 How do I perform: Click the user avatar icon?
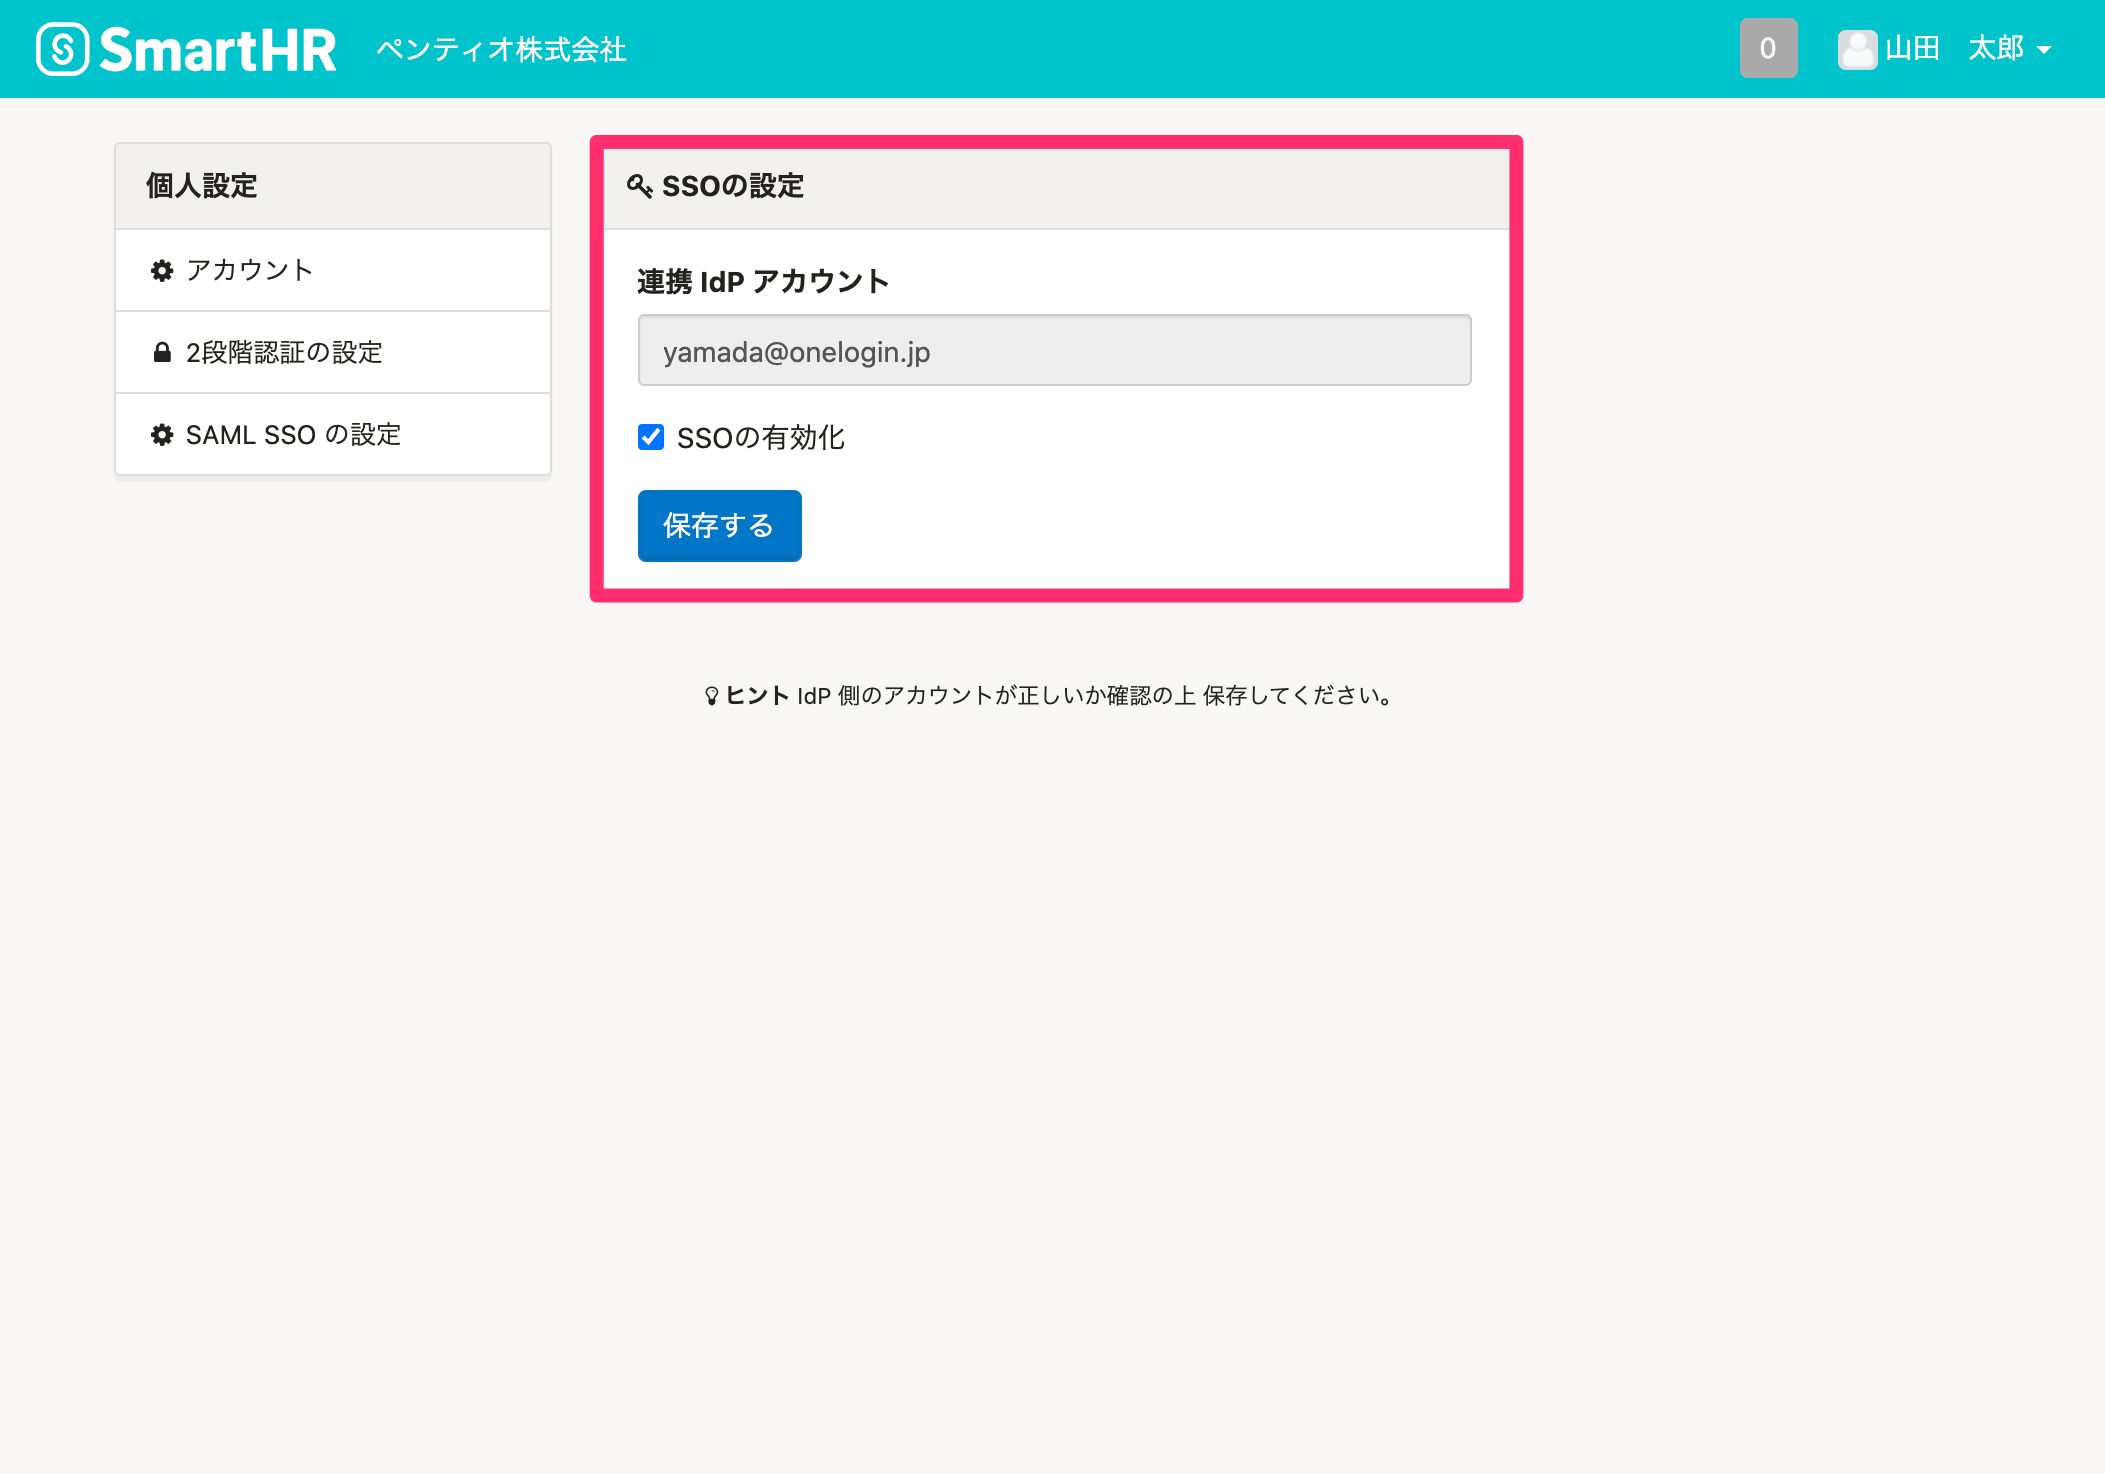point(1857,49)
